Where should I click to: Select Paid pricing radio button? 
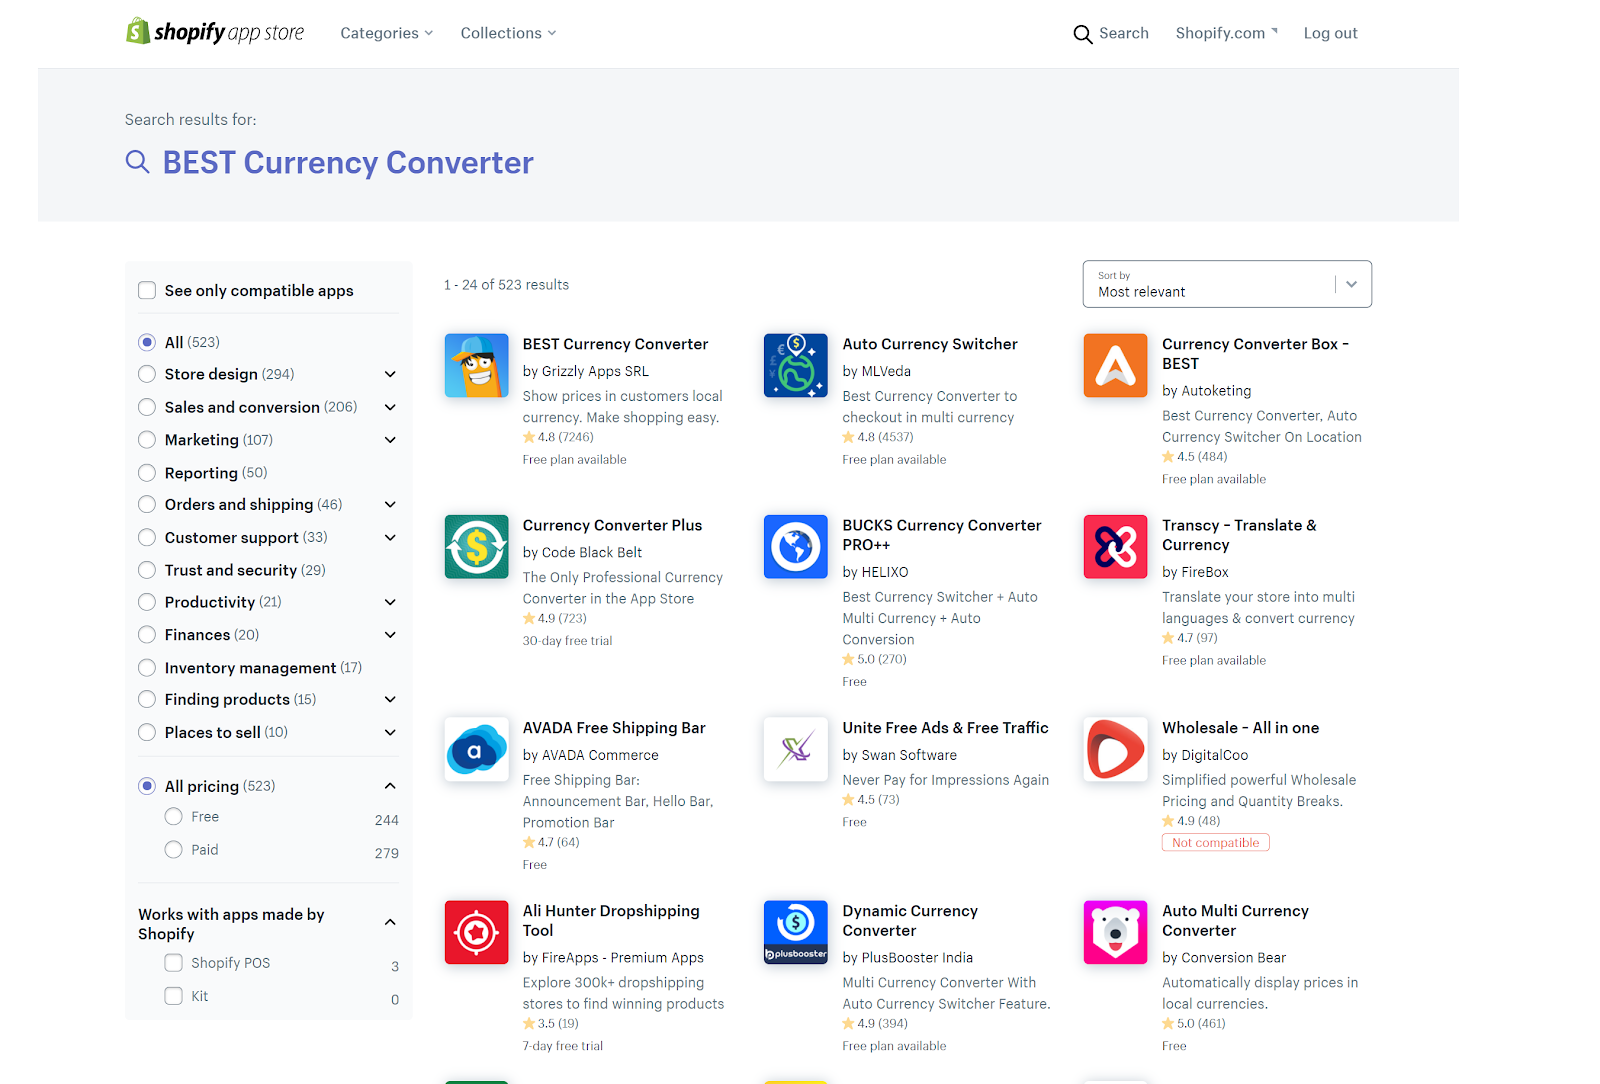click(x=174, y=850)
